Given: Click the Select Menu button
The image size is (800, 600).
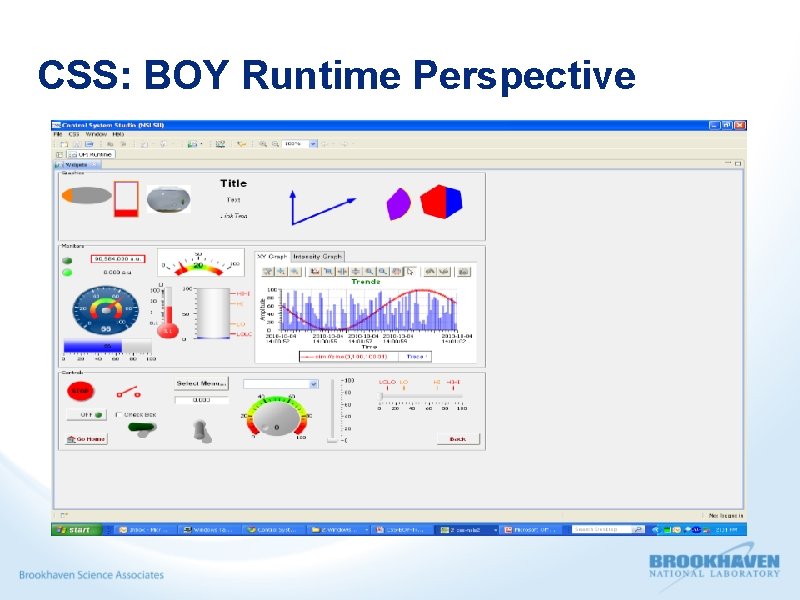Looking at the screenshot, I should click(x=202, y=383).
